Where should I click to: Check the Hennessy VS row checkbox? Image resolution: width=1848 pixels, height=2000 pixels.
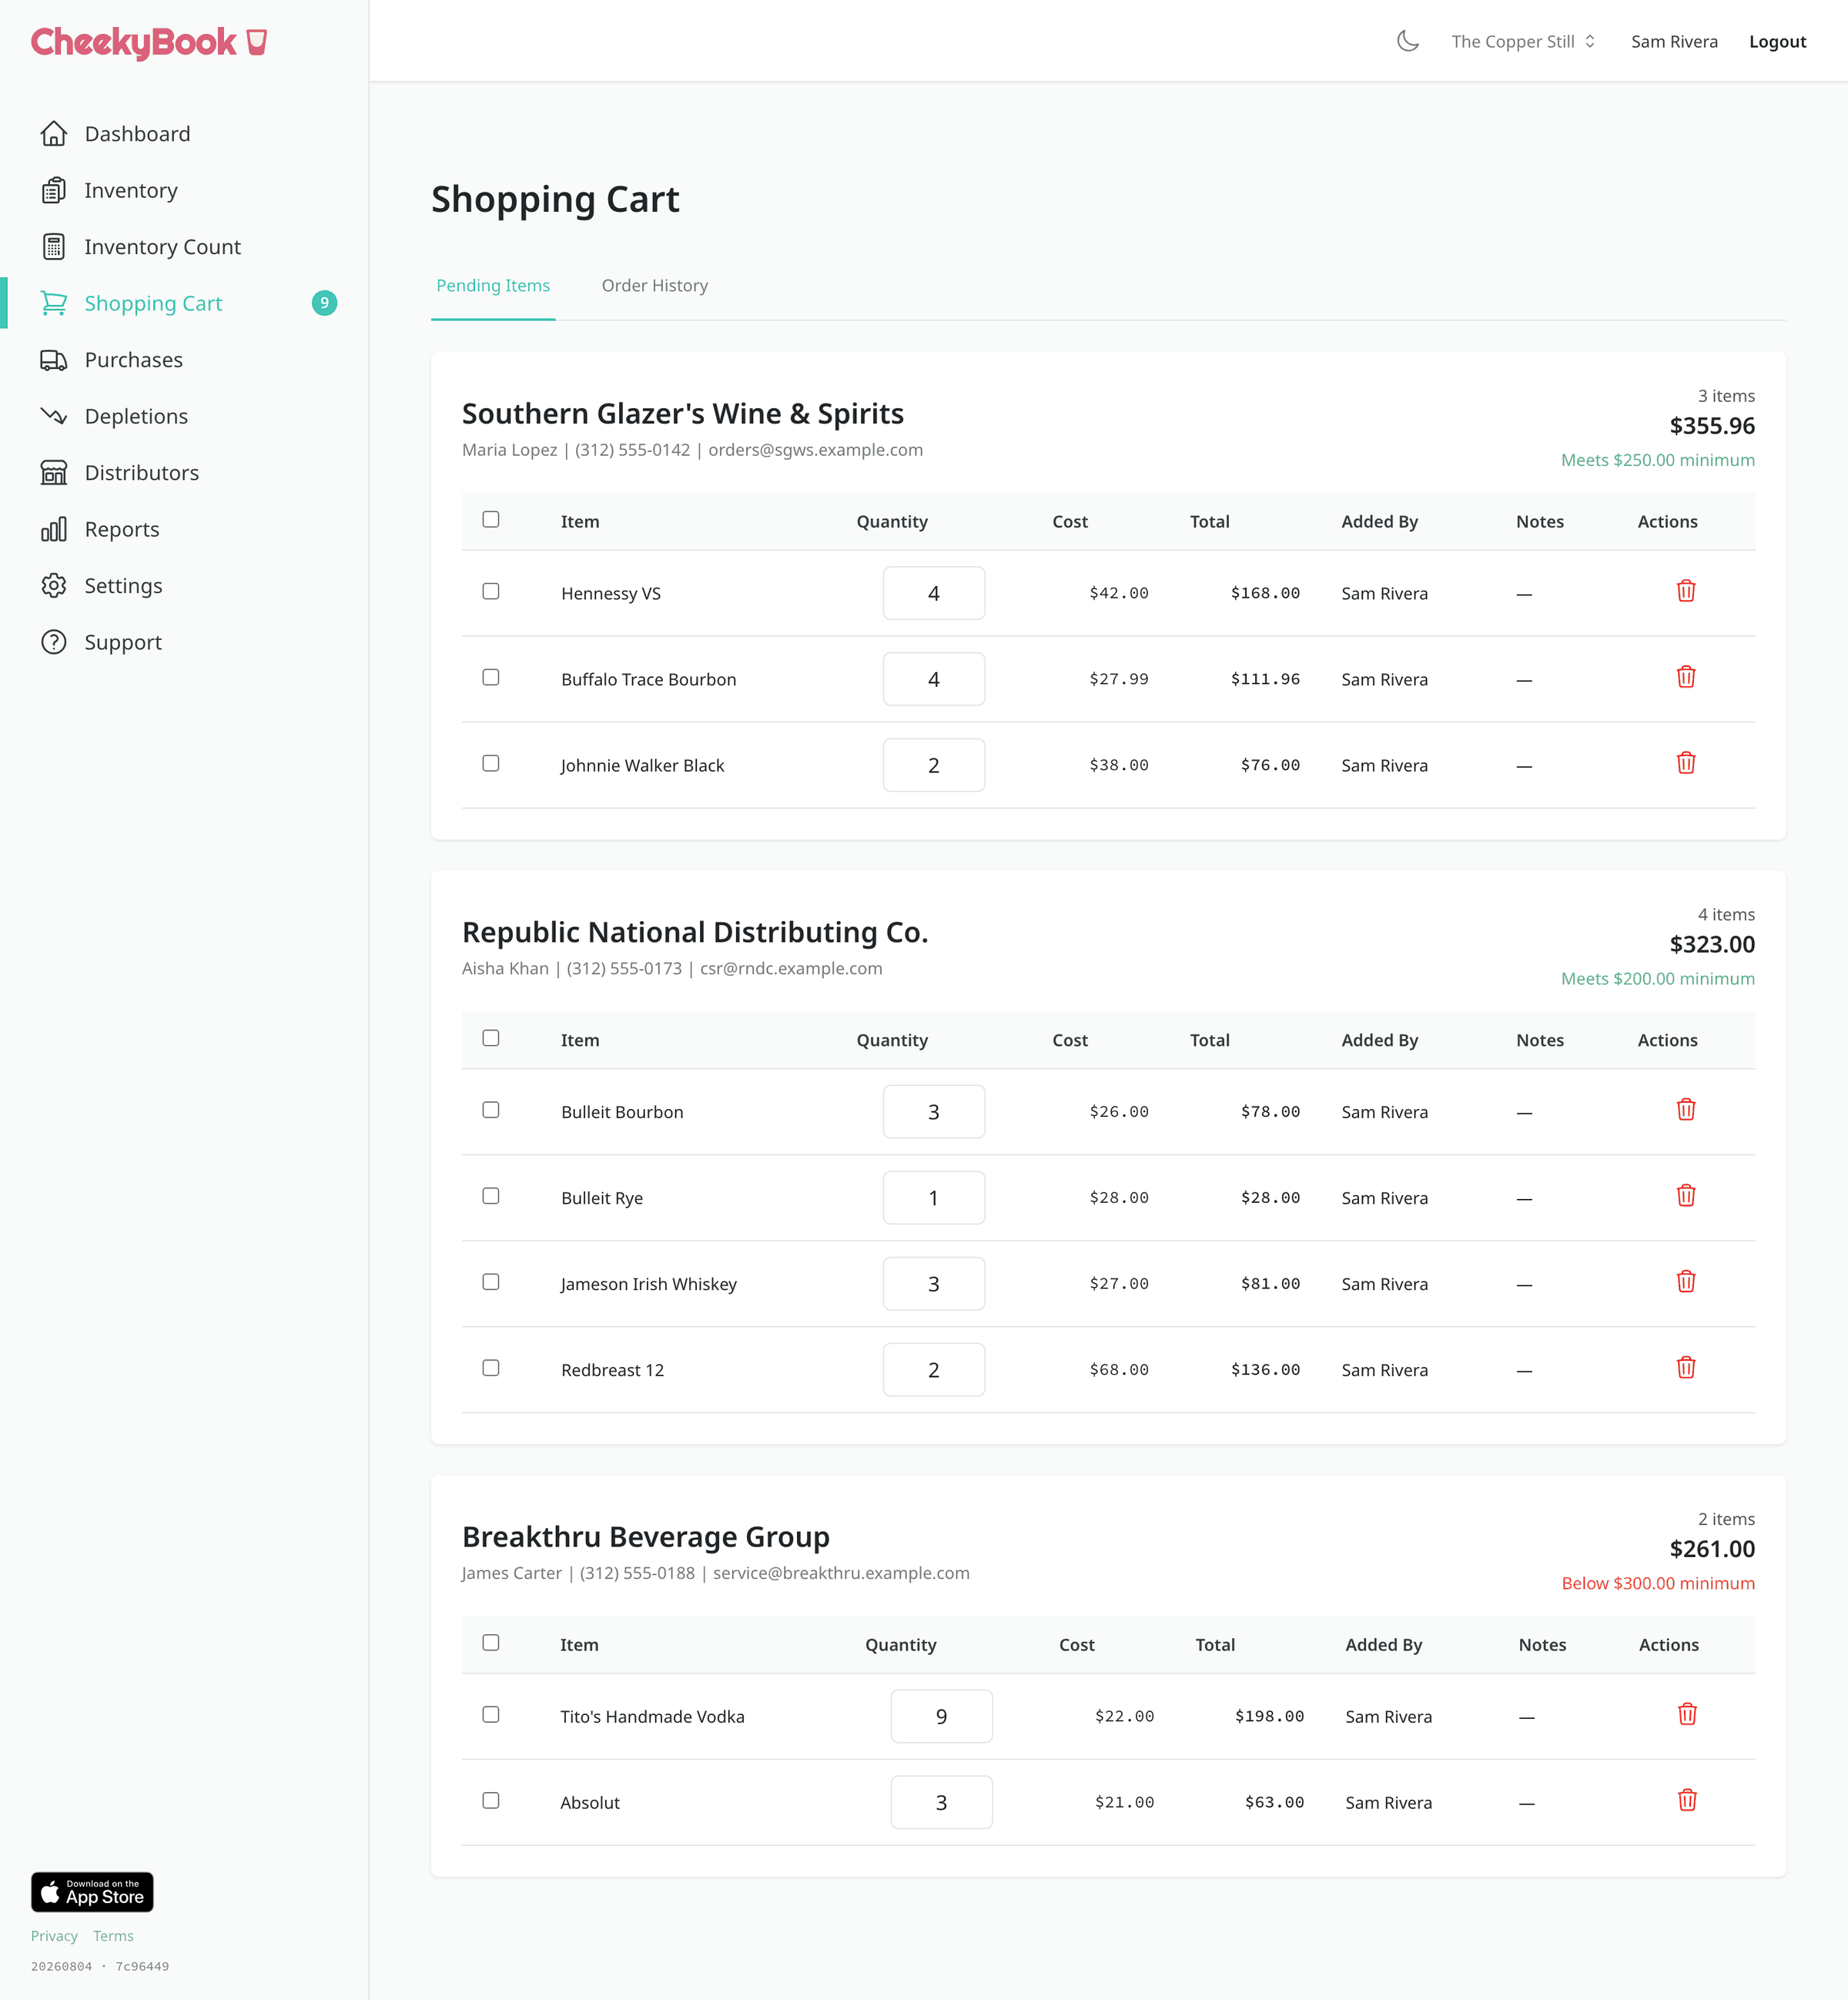point(491,591)
